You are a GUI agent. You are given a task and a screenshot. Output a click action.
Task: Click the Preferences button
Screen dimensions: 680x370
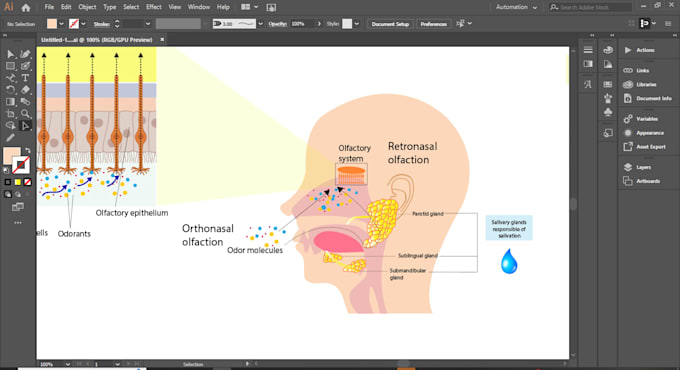point(433,24)
